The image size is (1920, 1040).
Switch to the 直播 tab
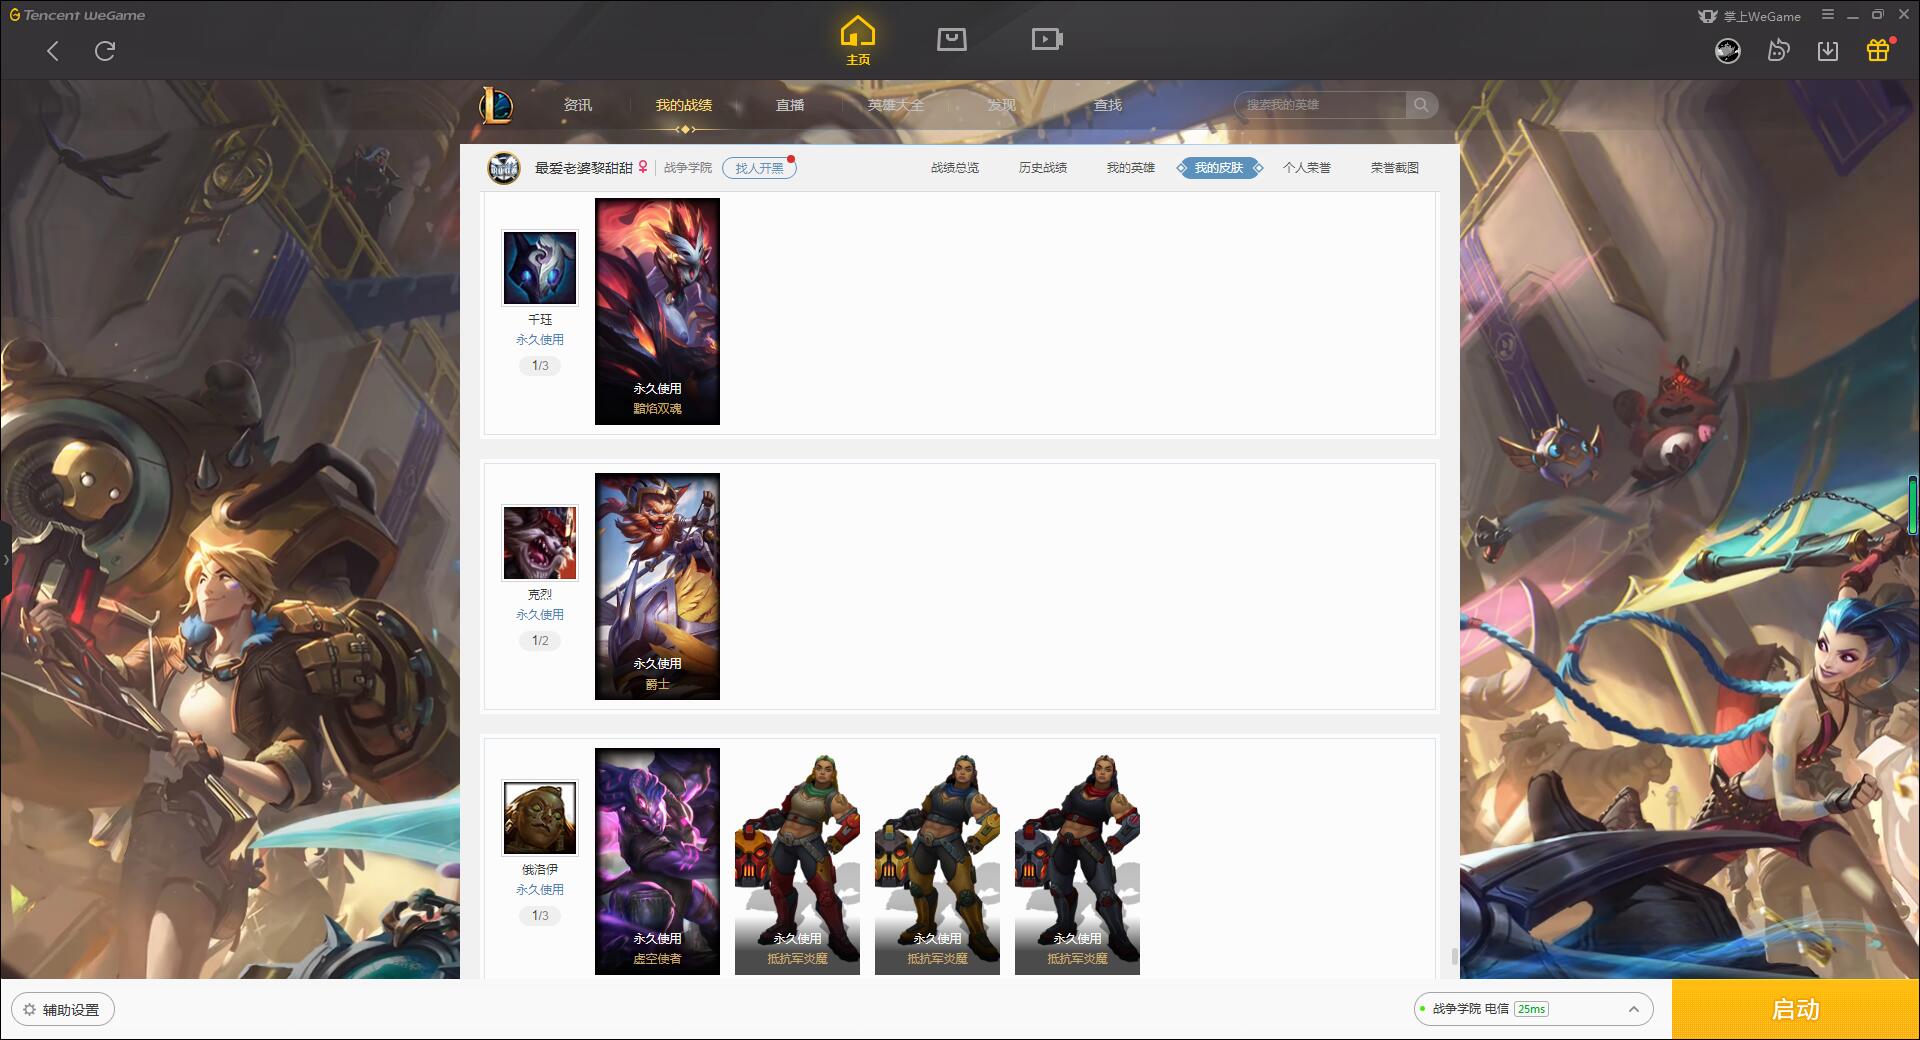coord(790,105)
